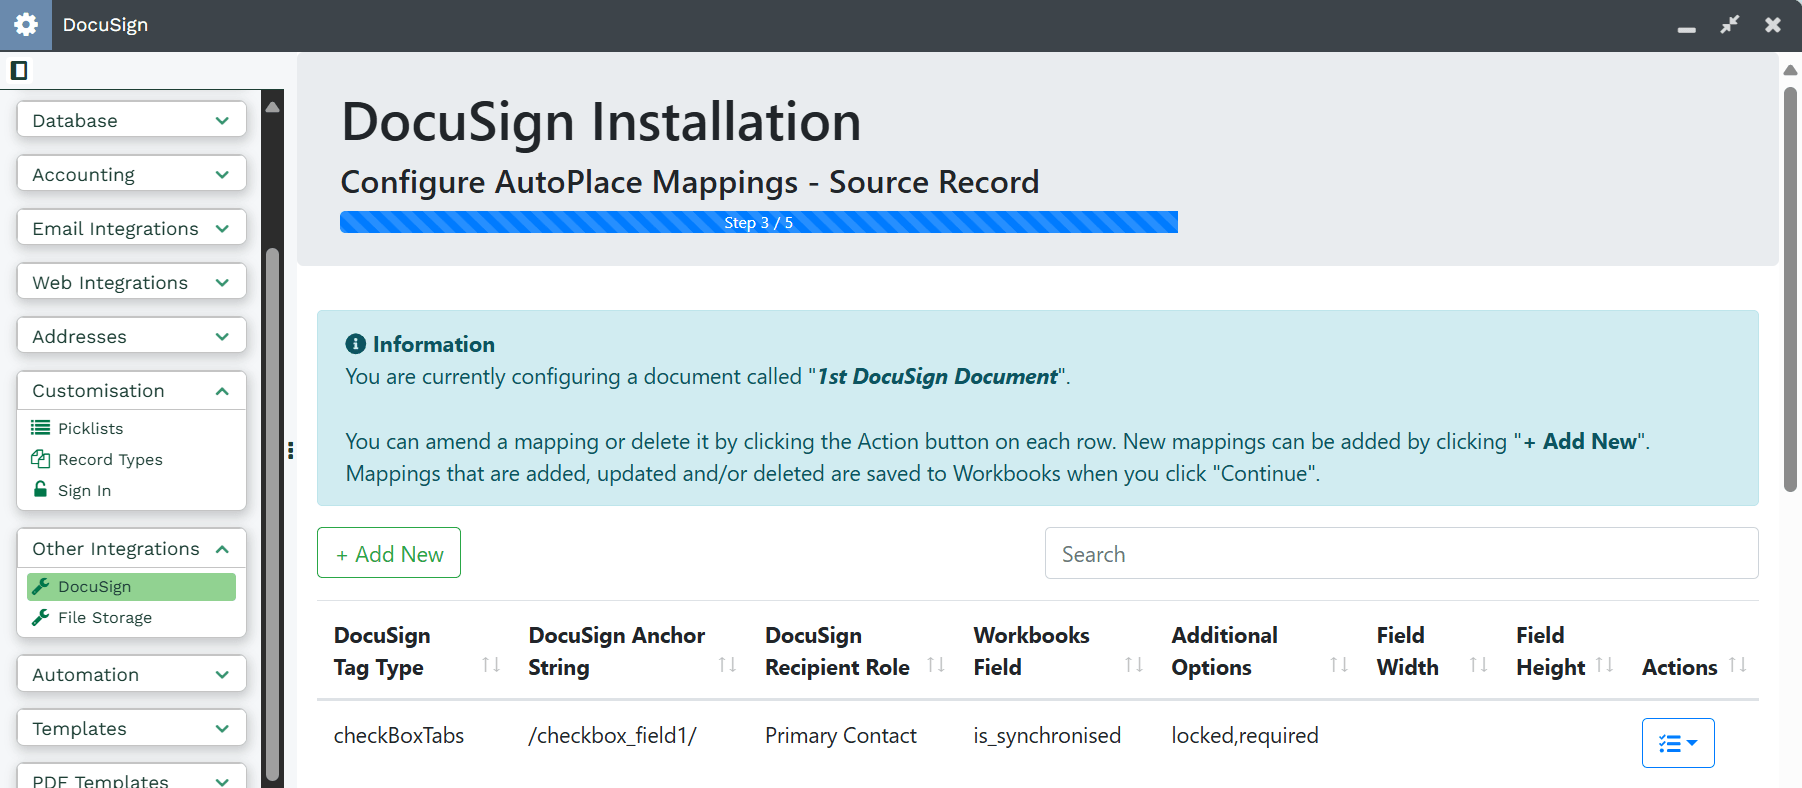The image size is (1802, 788).
Task: Expand the Database menu section
Action: [131, 120]
